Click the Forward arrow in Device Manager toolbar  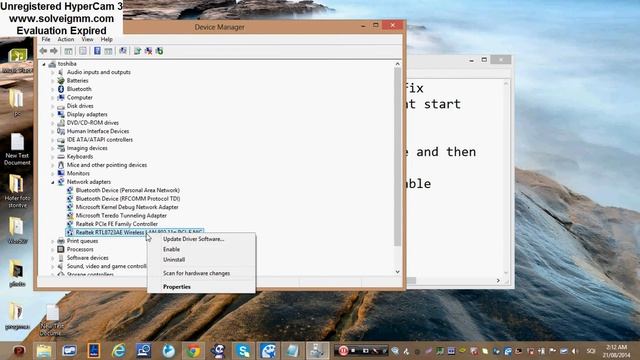53,51
